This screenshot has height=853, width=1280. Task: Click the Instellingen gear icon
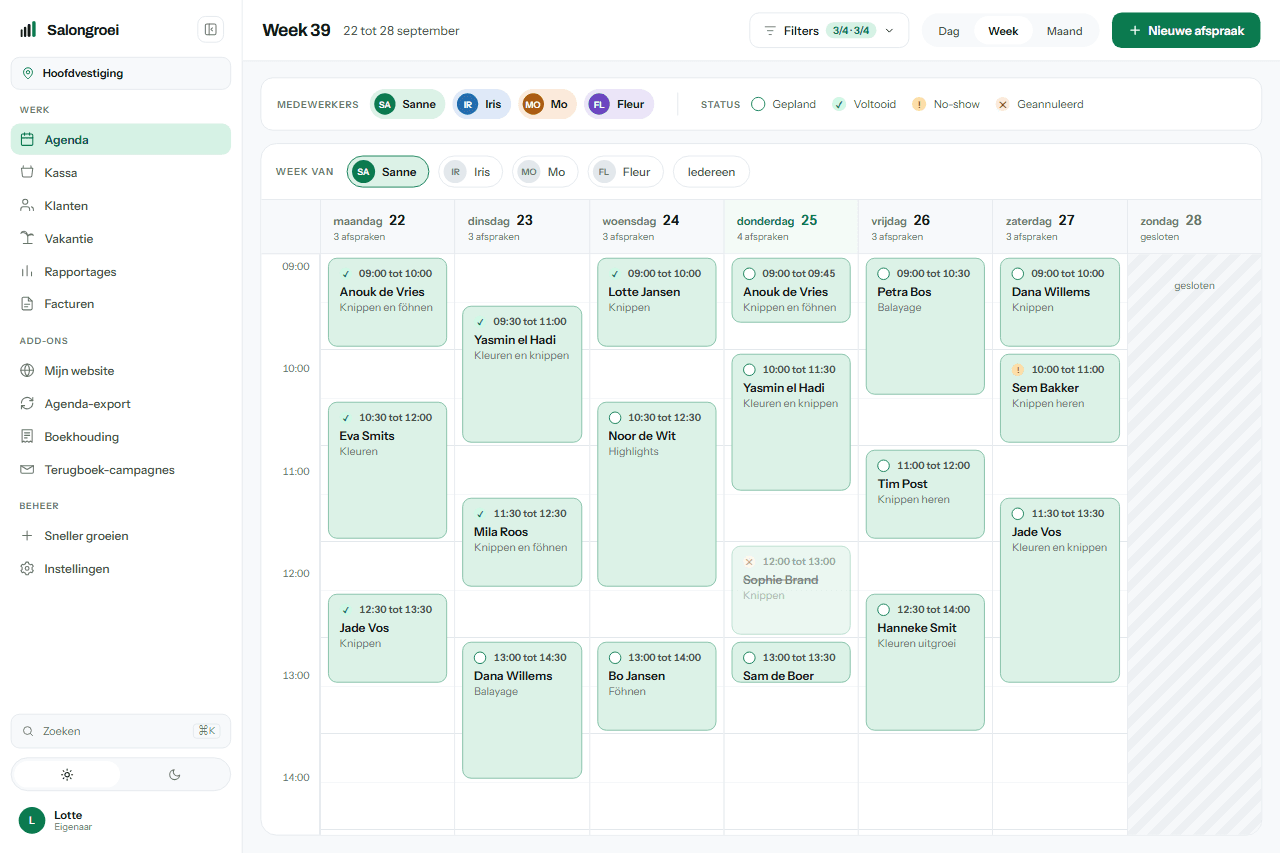pyautogui.click(x=28, y=569)
